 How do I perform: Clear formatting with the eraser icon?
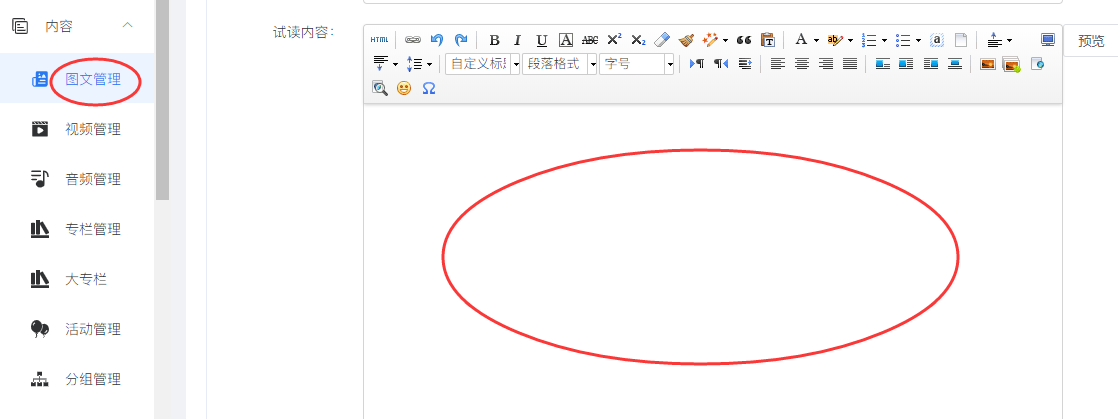662,40
